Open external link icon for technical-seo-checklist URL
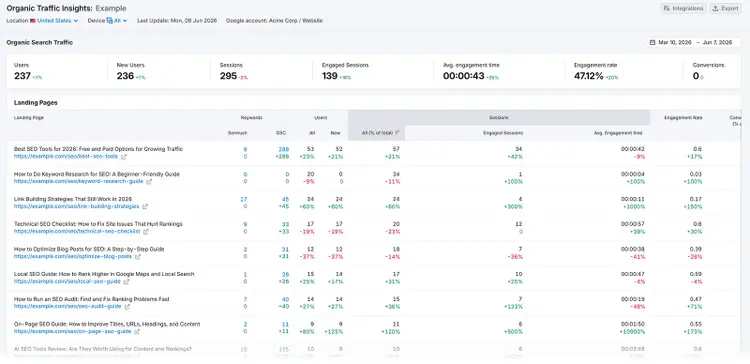The image size is (750, 364). click(x=146, y=232)
